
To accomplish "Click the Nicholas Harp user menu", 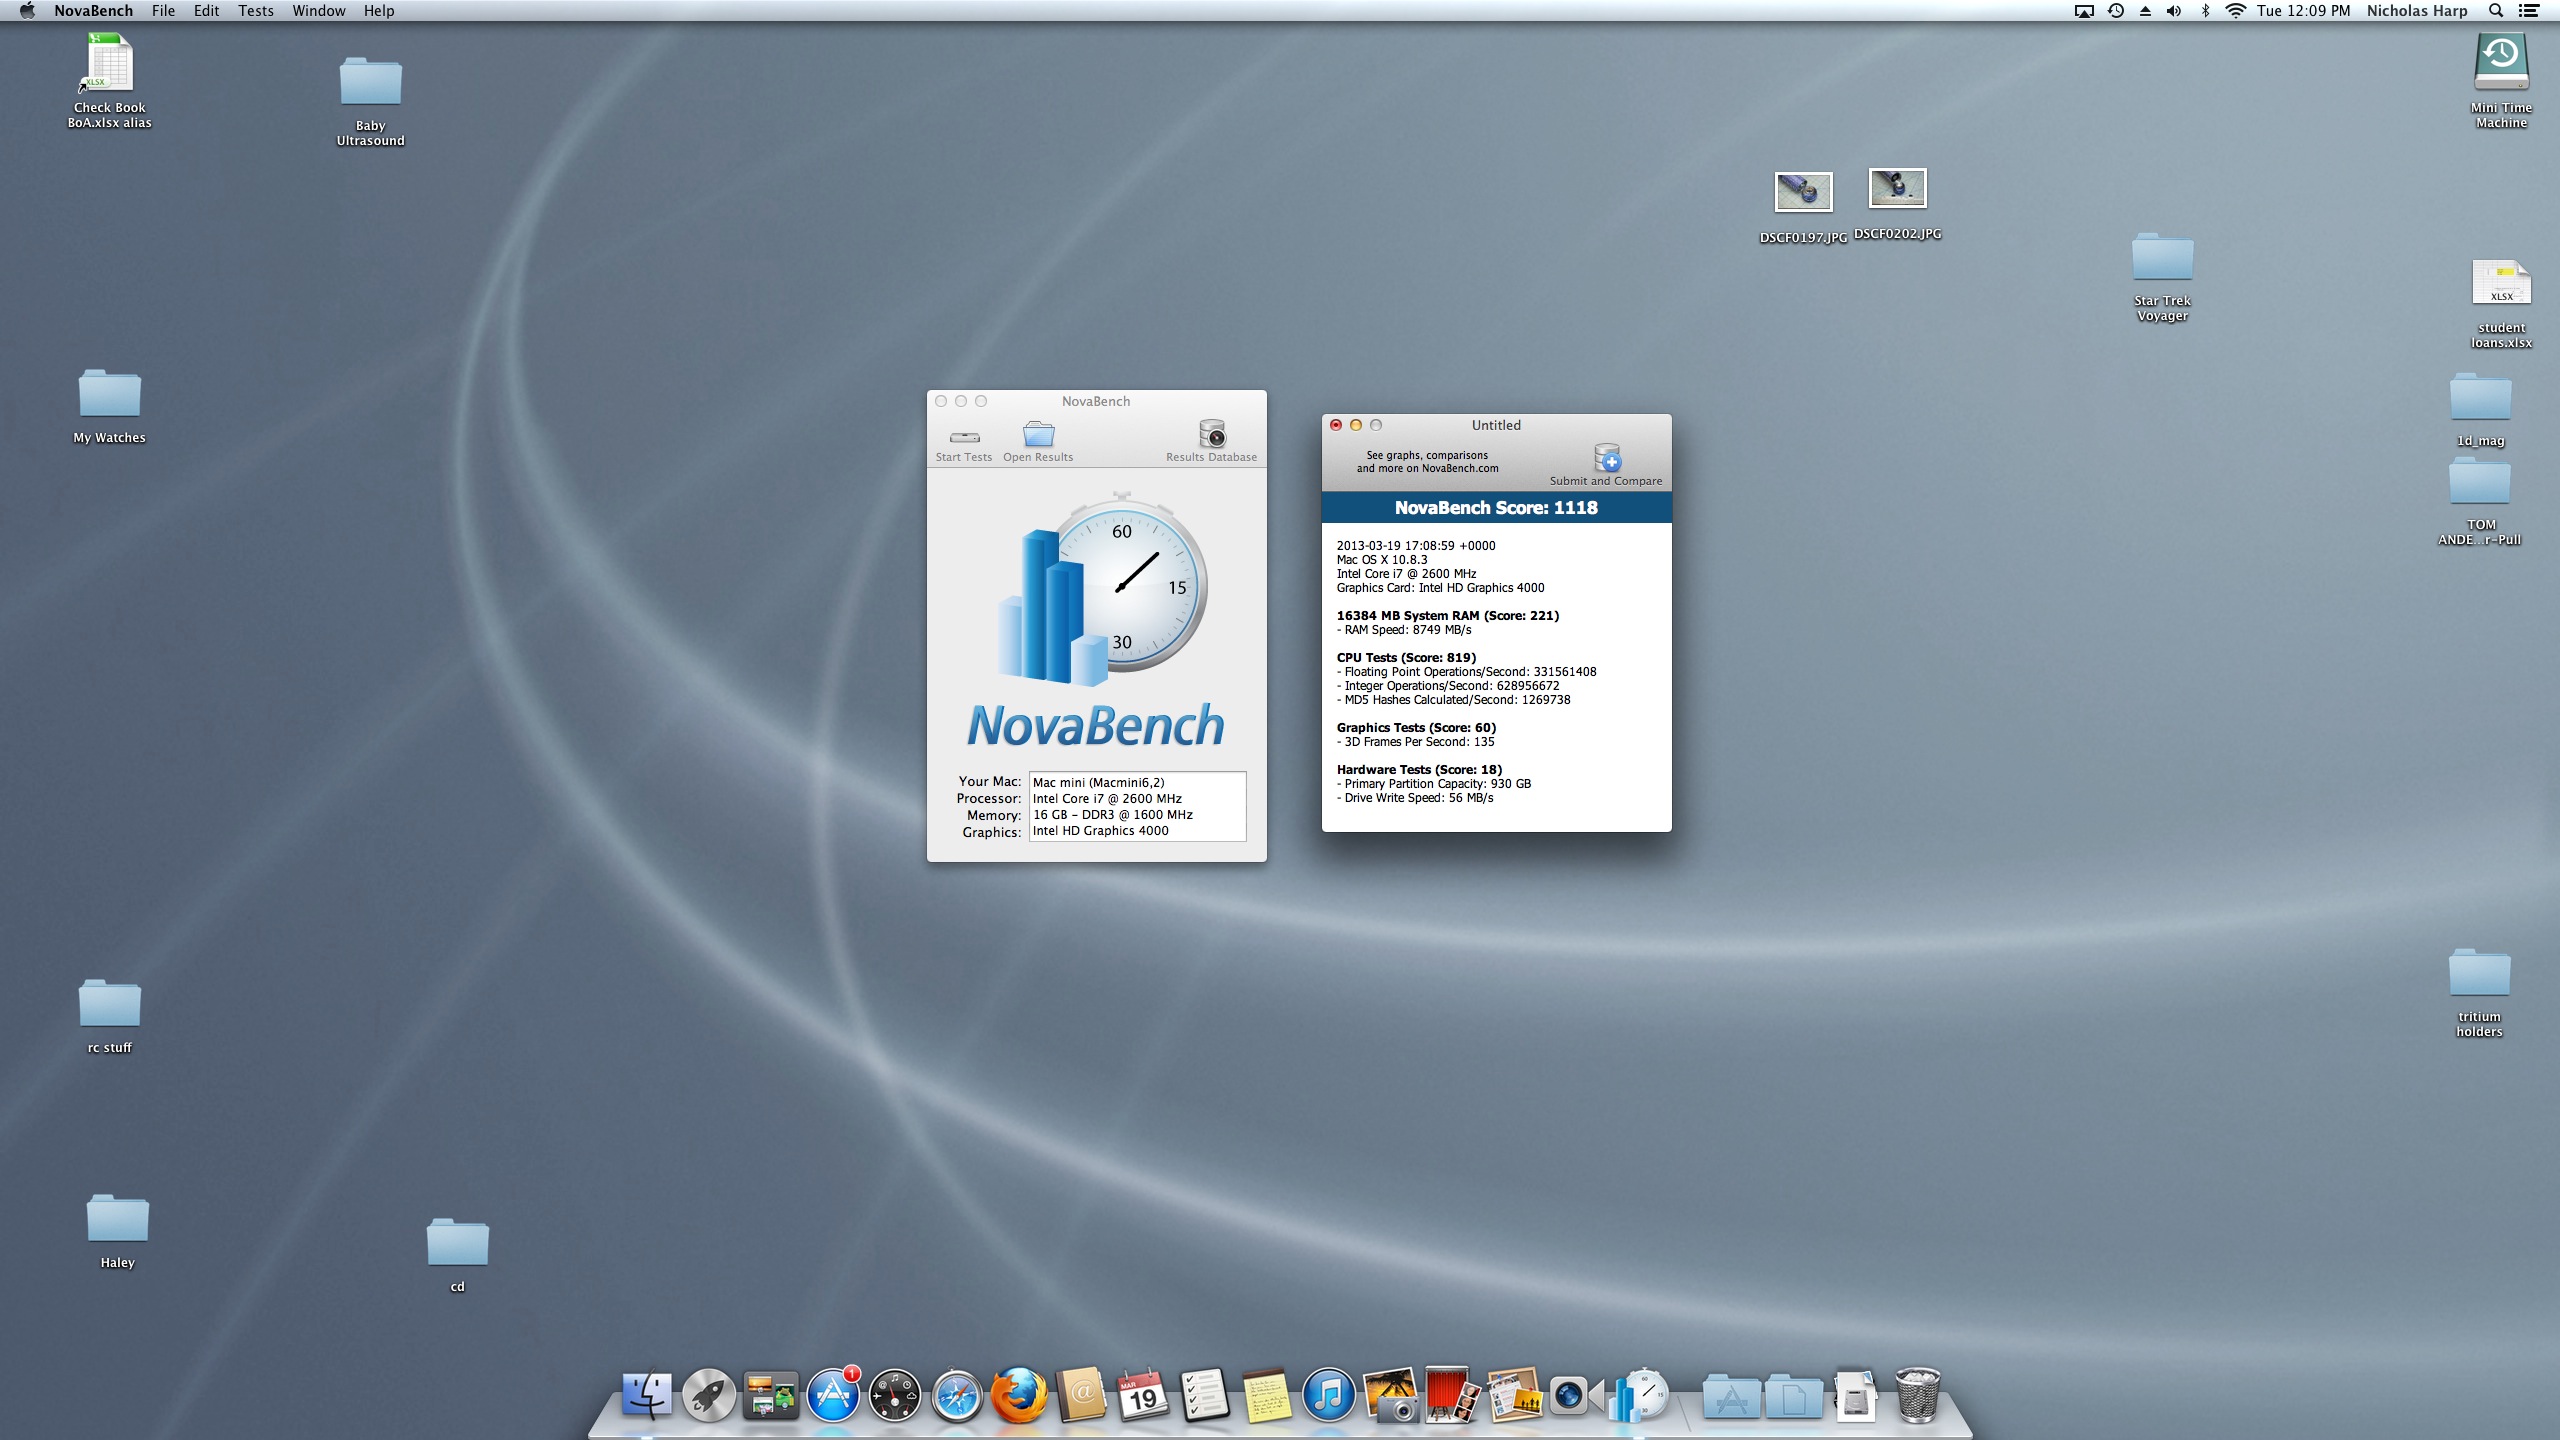I will pyautogui.click(x=2417, y=11).
